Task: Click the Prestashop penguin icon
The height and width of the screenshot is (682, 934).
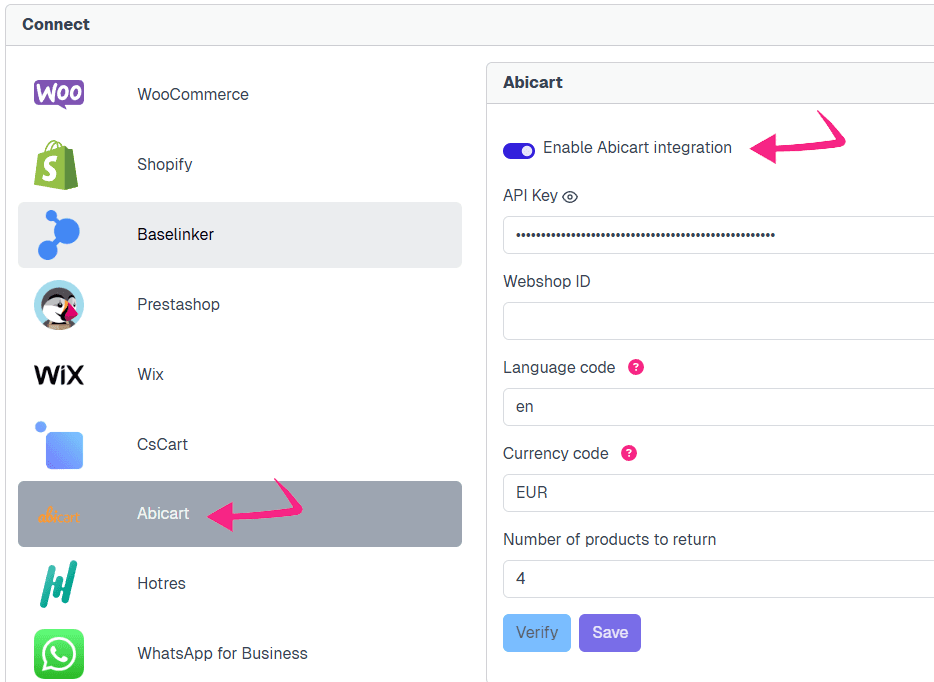Action: click(59, 305)
